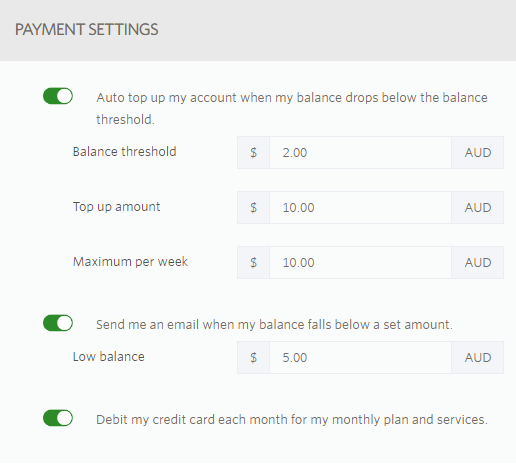
Task: Click AUD label in Maximum per week row
Action: click(x=478, y=262)
